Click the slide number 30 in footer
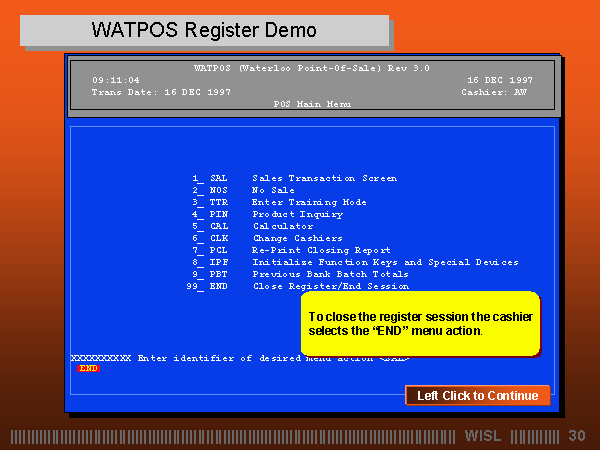Viewport: 600px width, 450px height. [576, 436]
